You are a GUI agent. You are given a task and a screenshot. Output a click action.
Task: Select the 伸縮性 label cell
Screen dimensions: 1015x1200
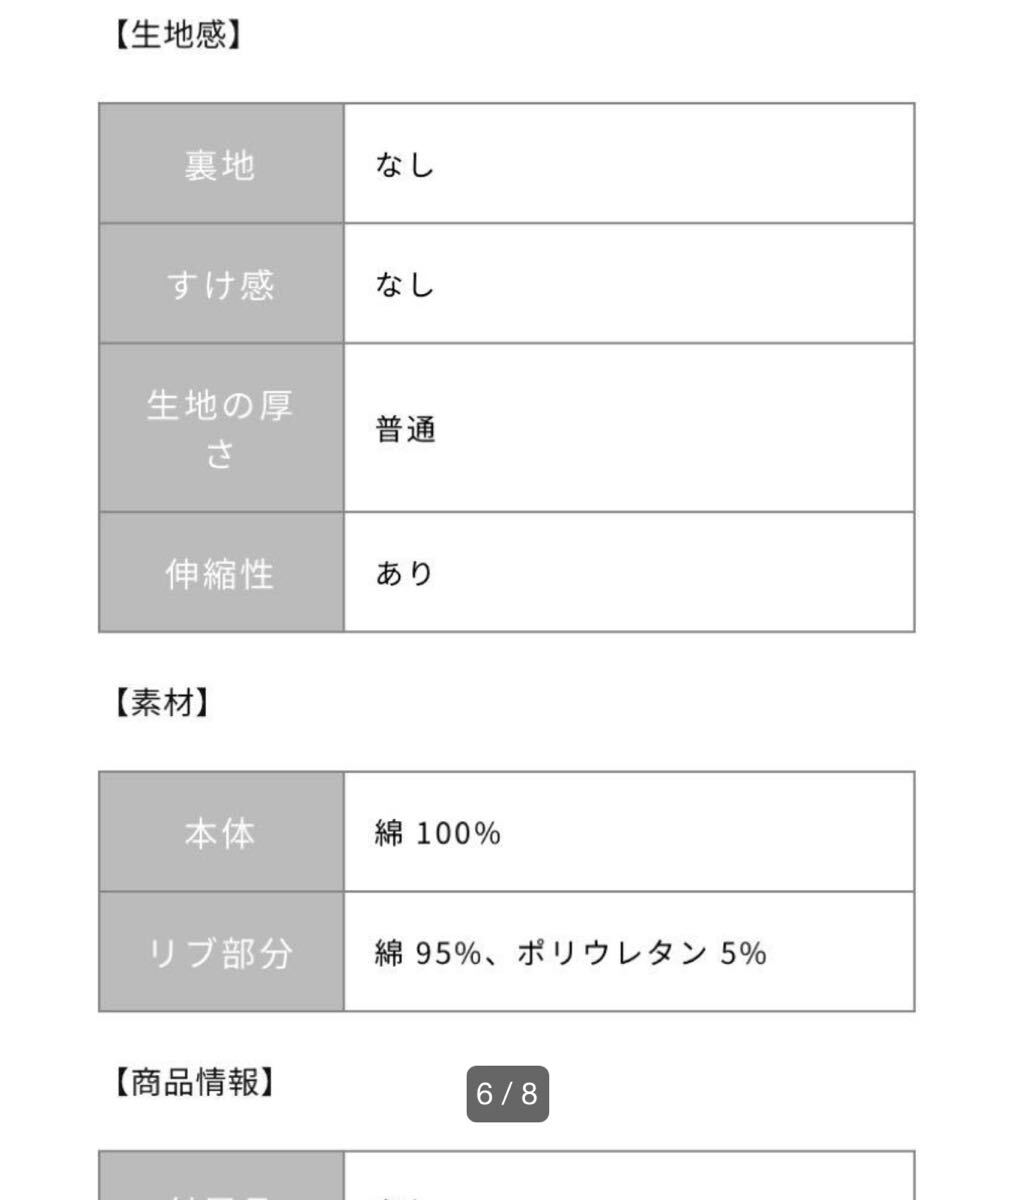pos(220,574)
